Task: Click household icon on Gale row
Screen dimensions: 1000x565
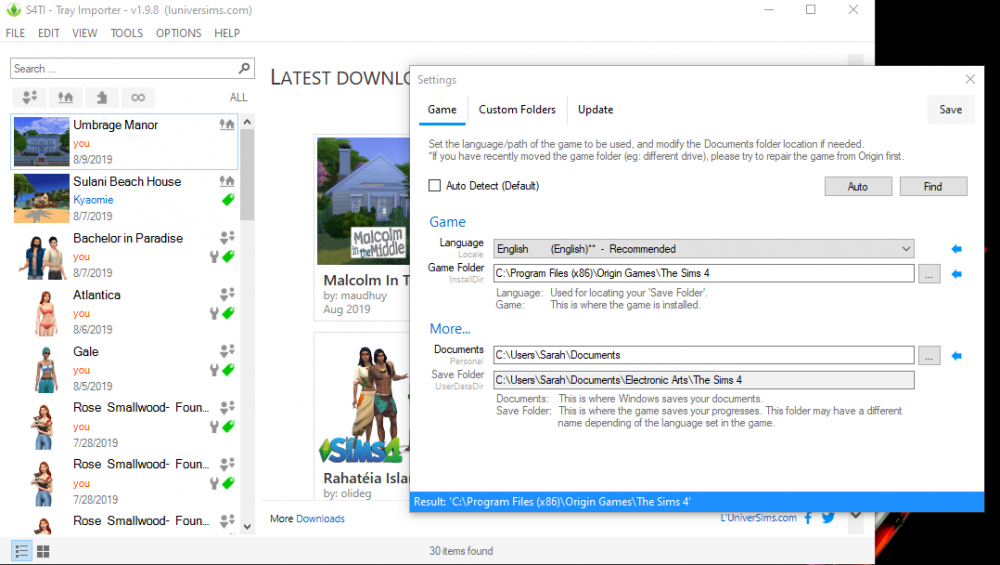Action: click(x=228, y=351)
